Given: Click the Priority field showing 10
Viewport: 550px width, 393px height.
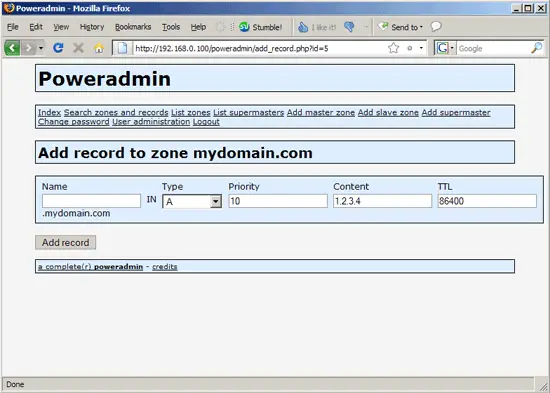Looking at the screenshot, I should coord(278,201).
